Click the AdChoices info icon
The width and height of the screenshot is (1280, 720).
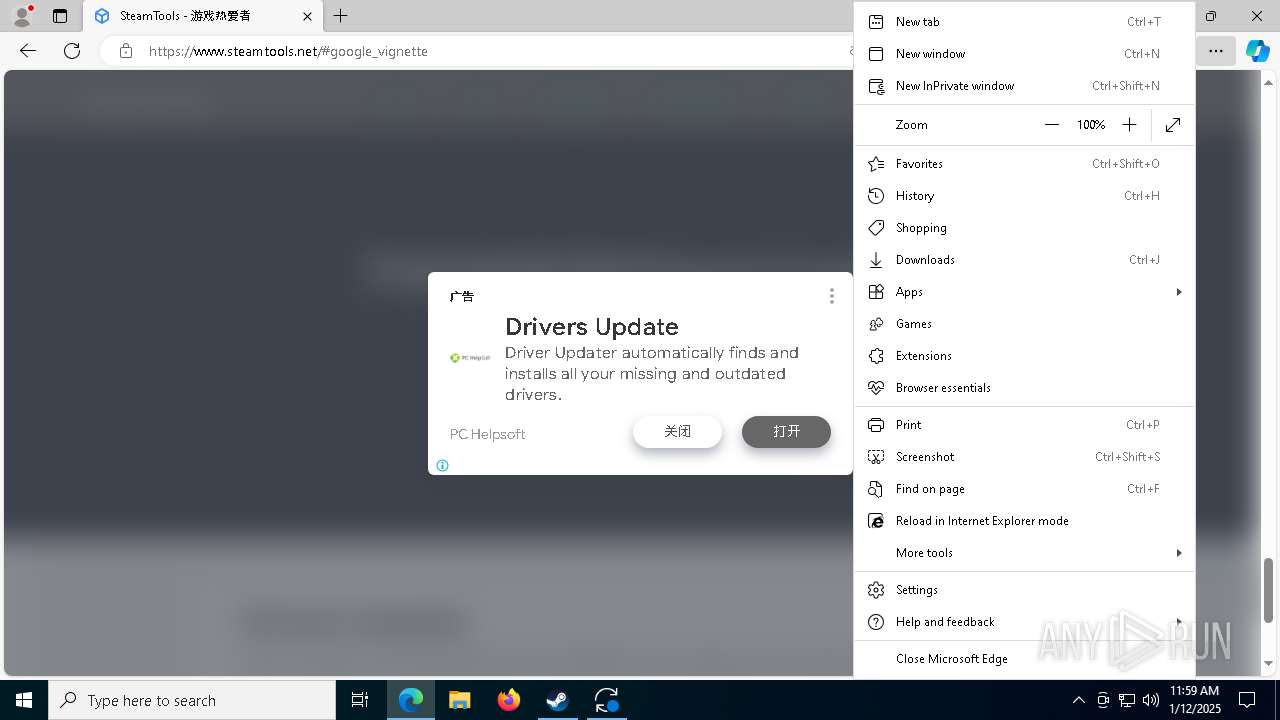coord(442,465)
